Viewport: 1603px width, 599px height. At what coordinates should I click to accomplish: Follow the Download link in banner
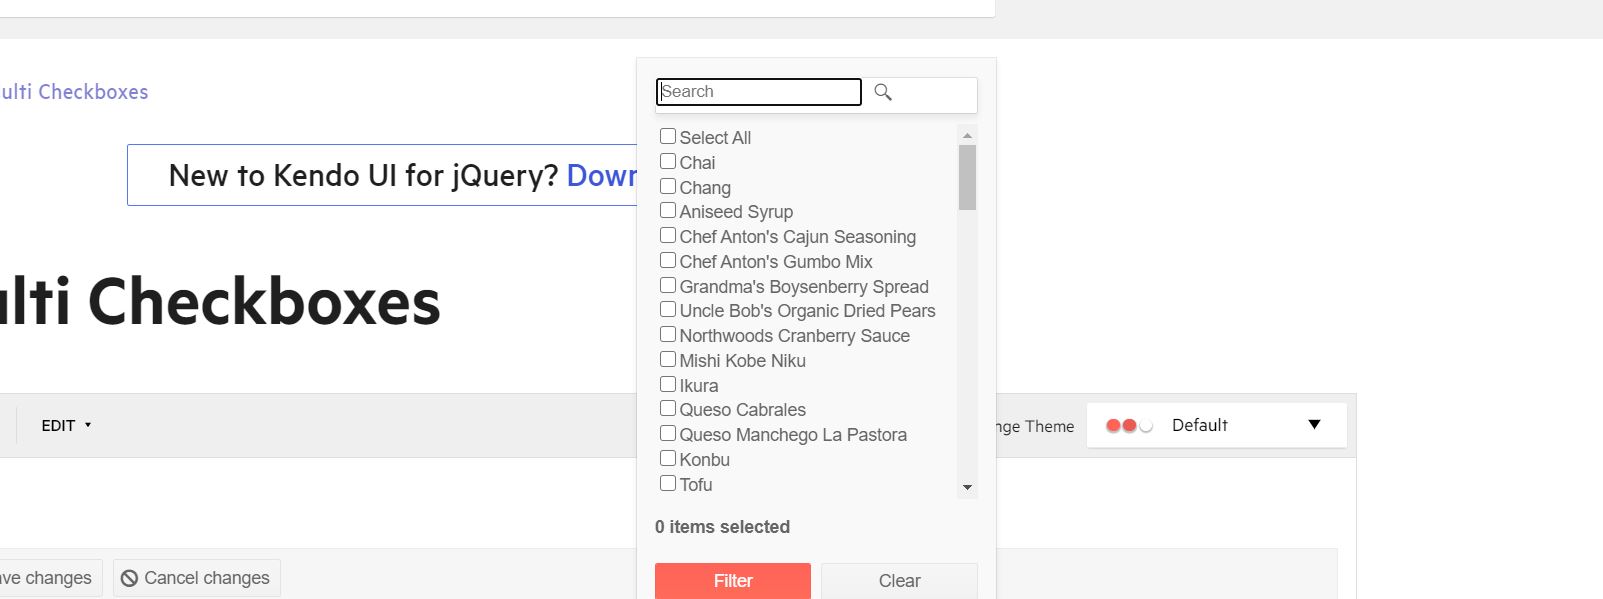601,176
